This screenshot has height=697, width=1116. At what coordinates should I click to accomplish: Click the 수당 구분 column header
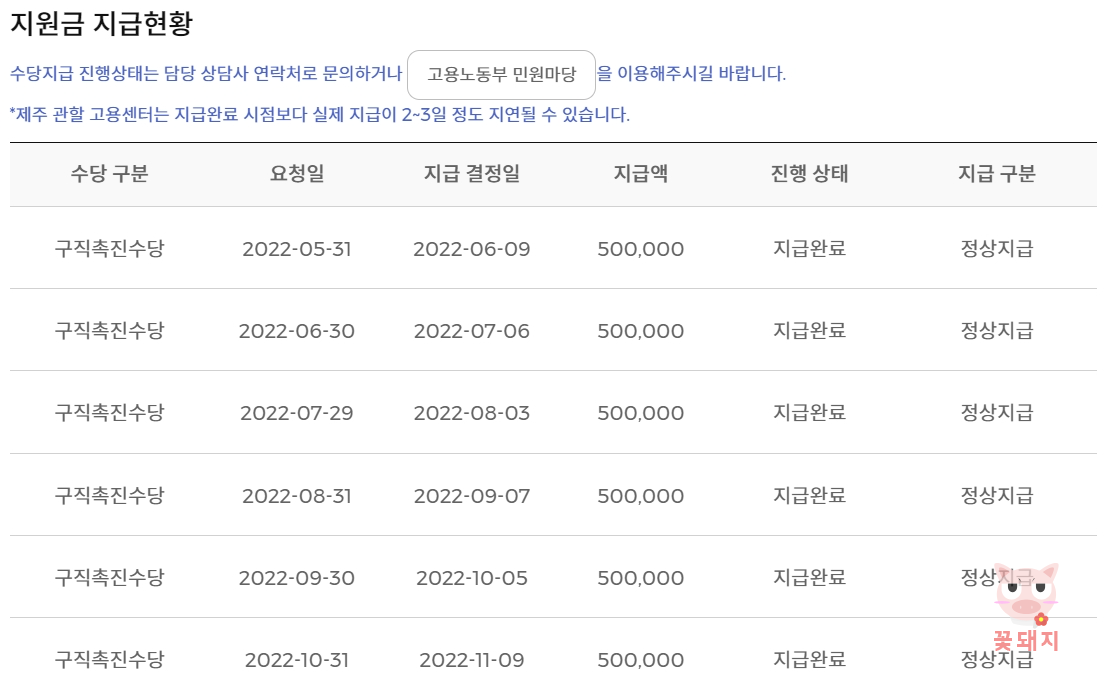pos(110,173)
